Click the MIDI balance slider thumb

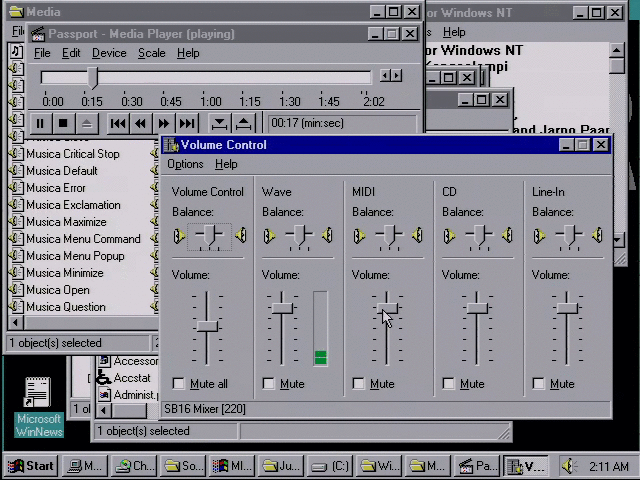pos(389,235)
